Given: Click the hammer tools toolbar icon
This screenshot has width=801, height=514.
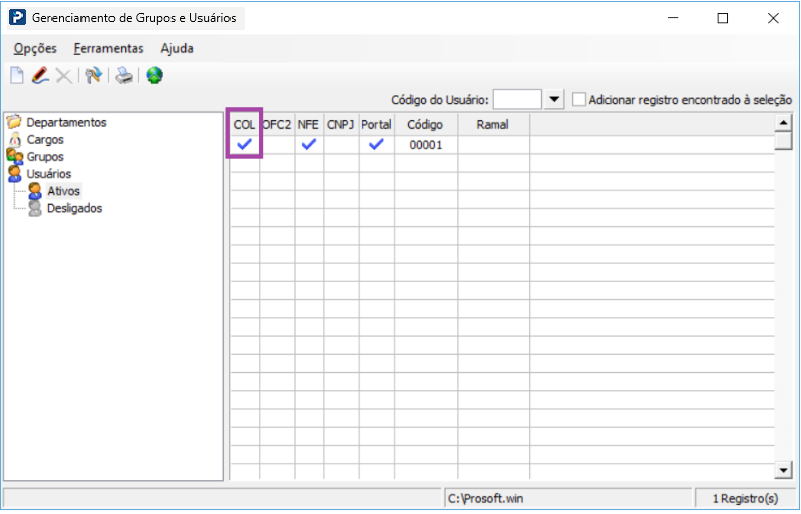Looking at the screenshot, I should (93, 76).
